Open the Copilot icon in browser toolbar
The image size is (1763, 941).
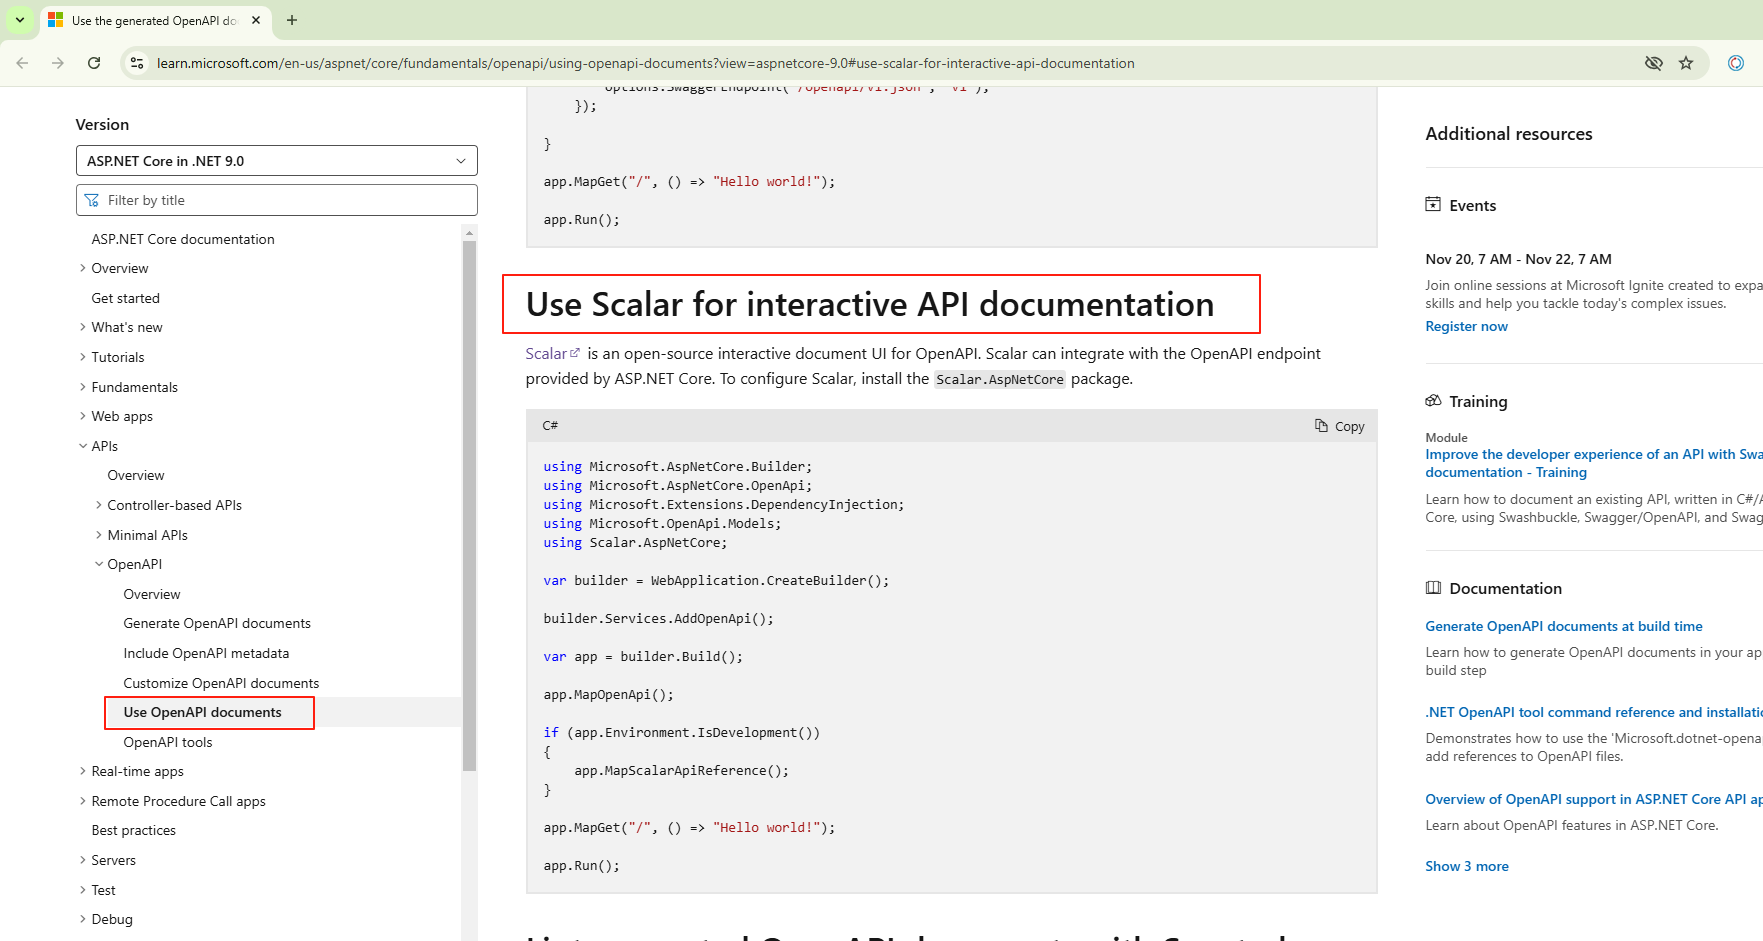click(x=1736, y=63)
